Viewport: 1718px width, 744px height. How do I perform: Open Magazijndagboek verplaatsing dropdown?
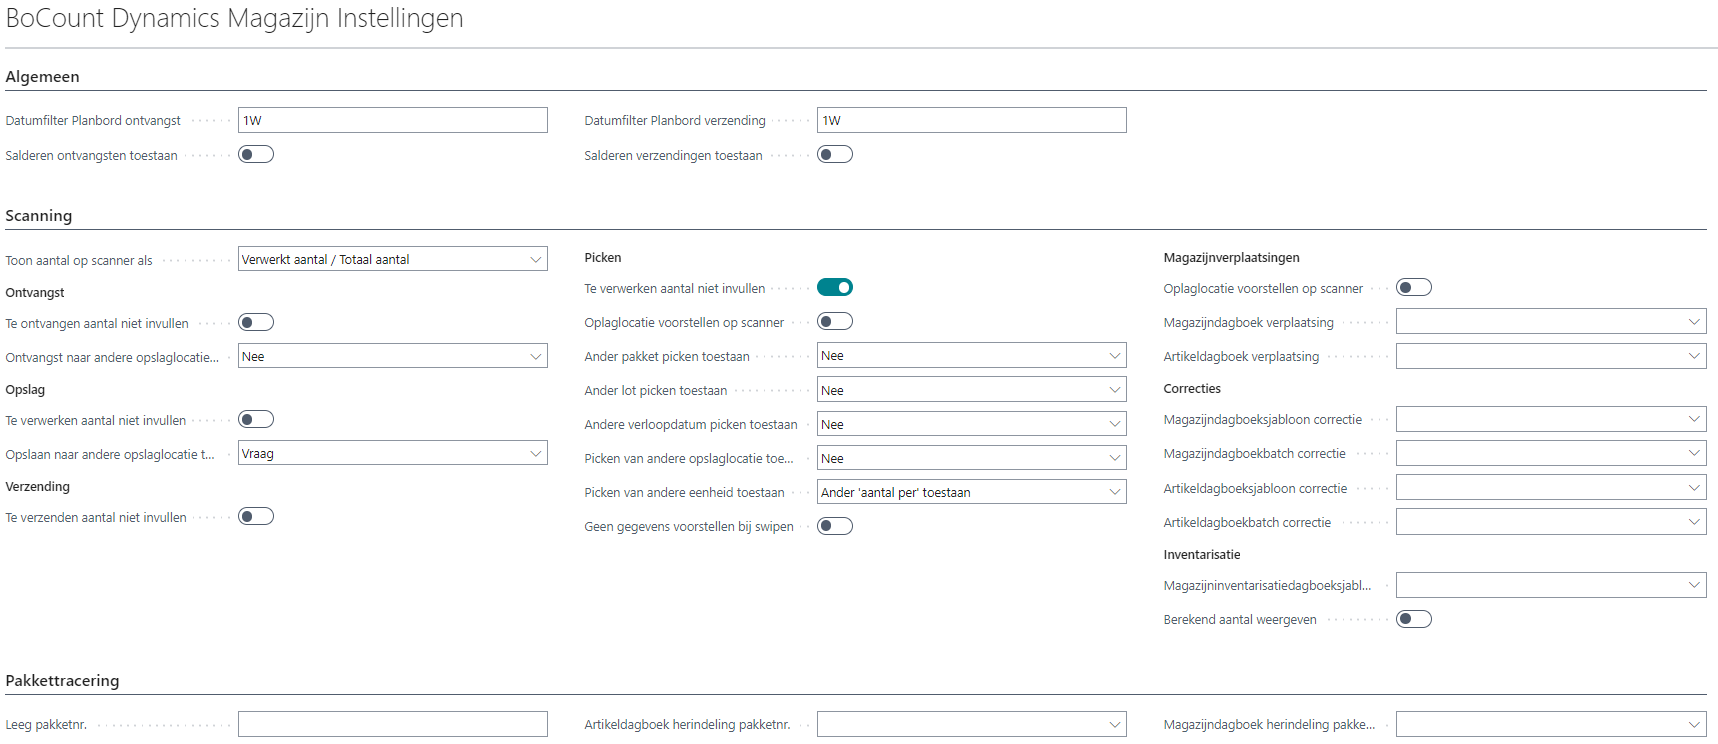1551,321
